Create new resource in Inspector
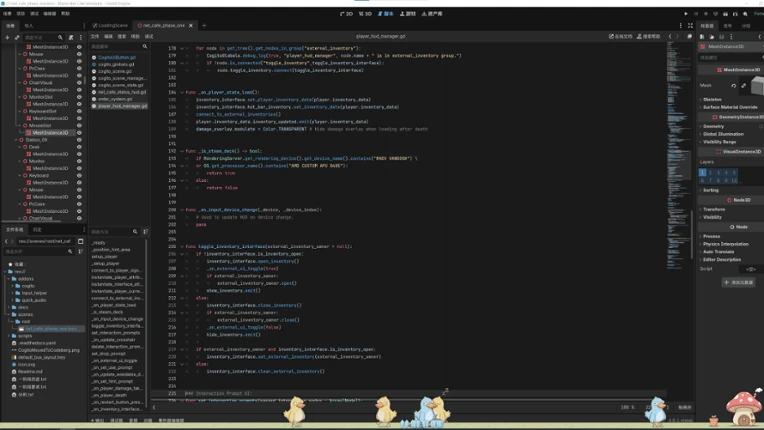764x430 pixels. click(x=702, y=37)
